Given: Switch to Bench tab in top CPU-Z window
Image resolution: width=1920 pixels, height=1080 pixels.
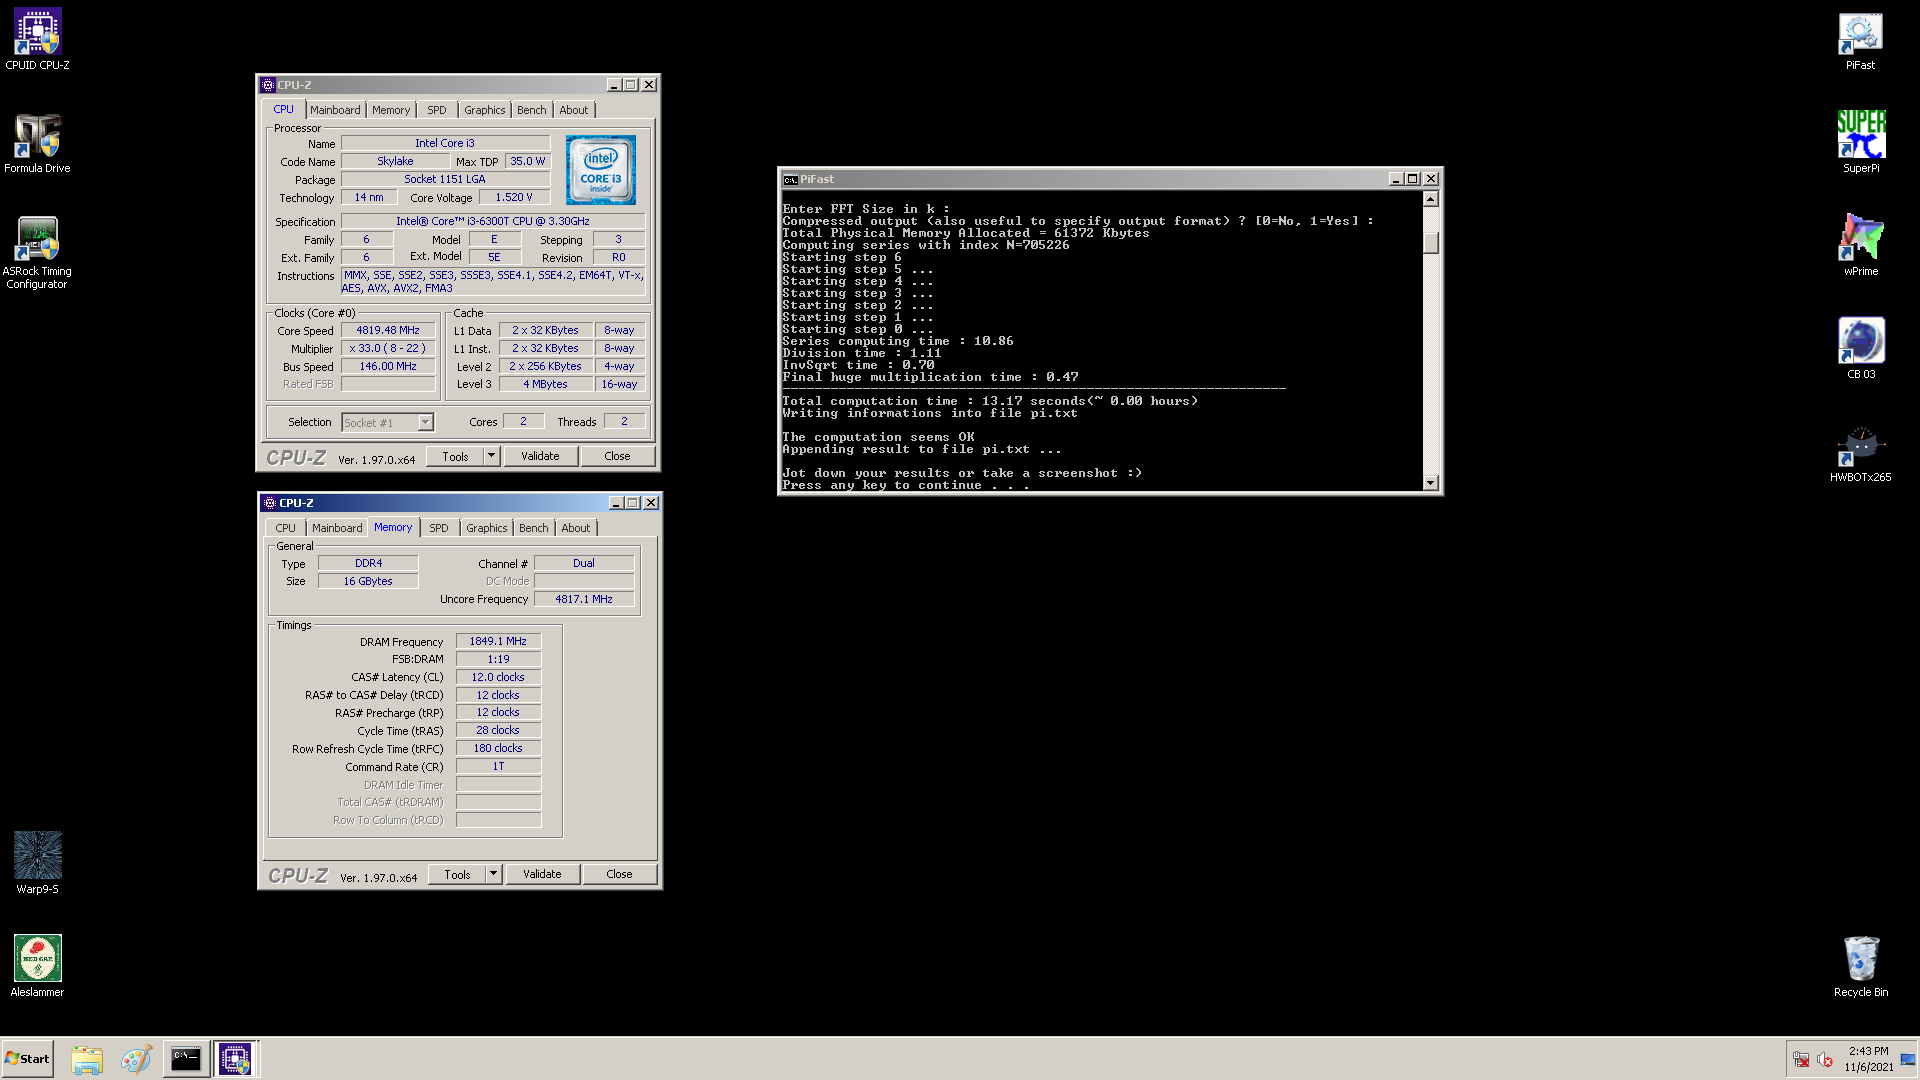Looking at the screenshot, I should coord(532,110).
